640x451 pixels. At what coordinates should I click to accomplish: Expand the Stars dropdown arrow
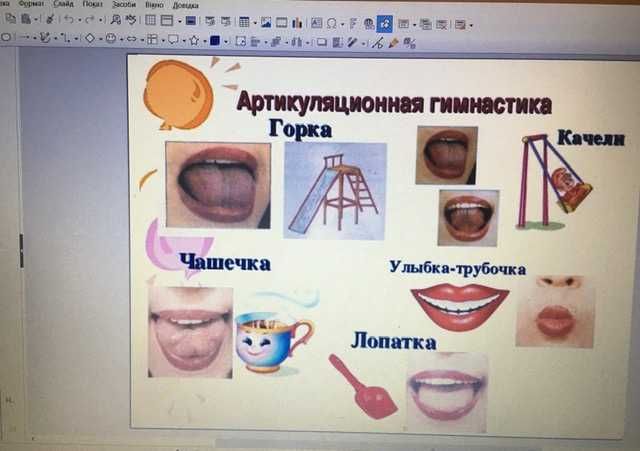205,41
